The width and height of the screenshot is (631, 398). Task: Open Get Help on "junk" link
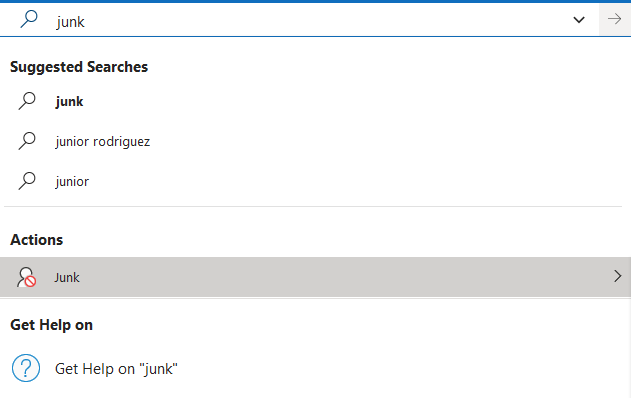[116, 369]
